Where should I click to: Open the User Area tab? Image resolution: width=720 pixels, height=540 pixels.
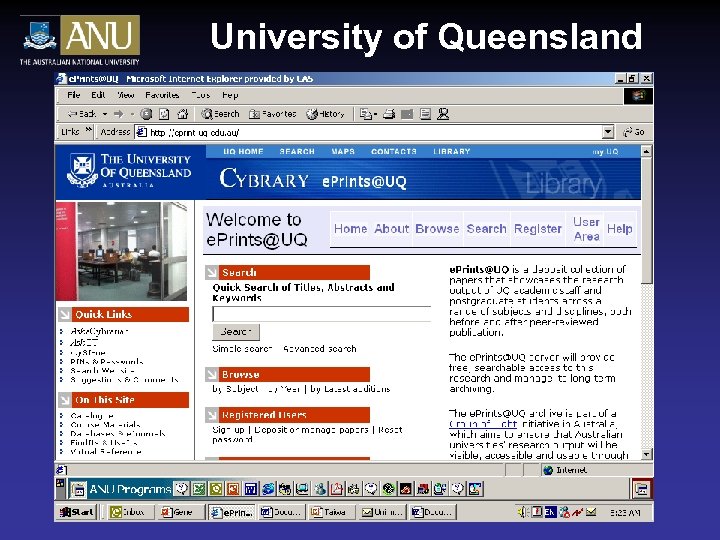click(x=586, y=229)
